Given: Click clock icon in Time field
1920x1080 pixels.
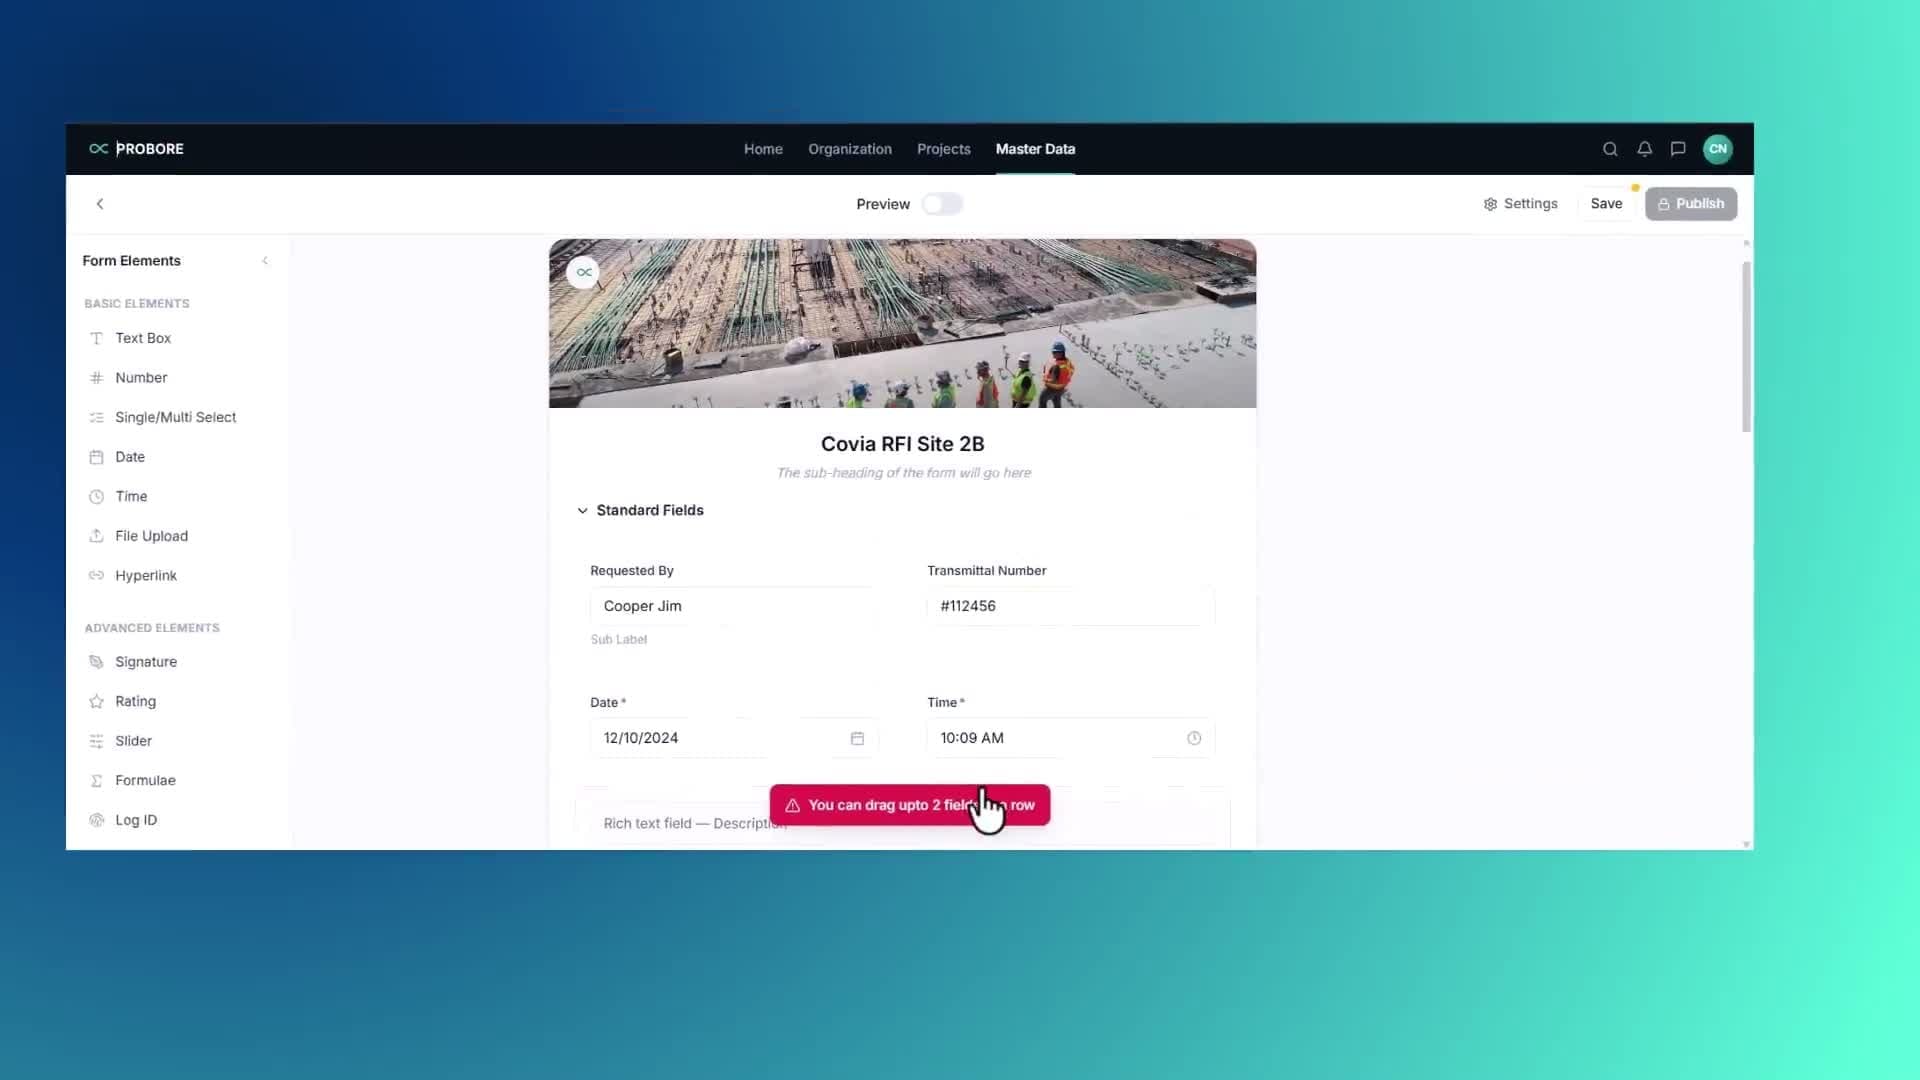Looking at the screenshot, I should pyautogui.click(x=1193, y=738).
